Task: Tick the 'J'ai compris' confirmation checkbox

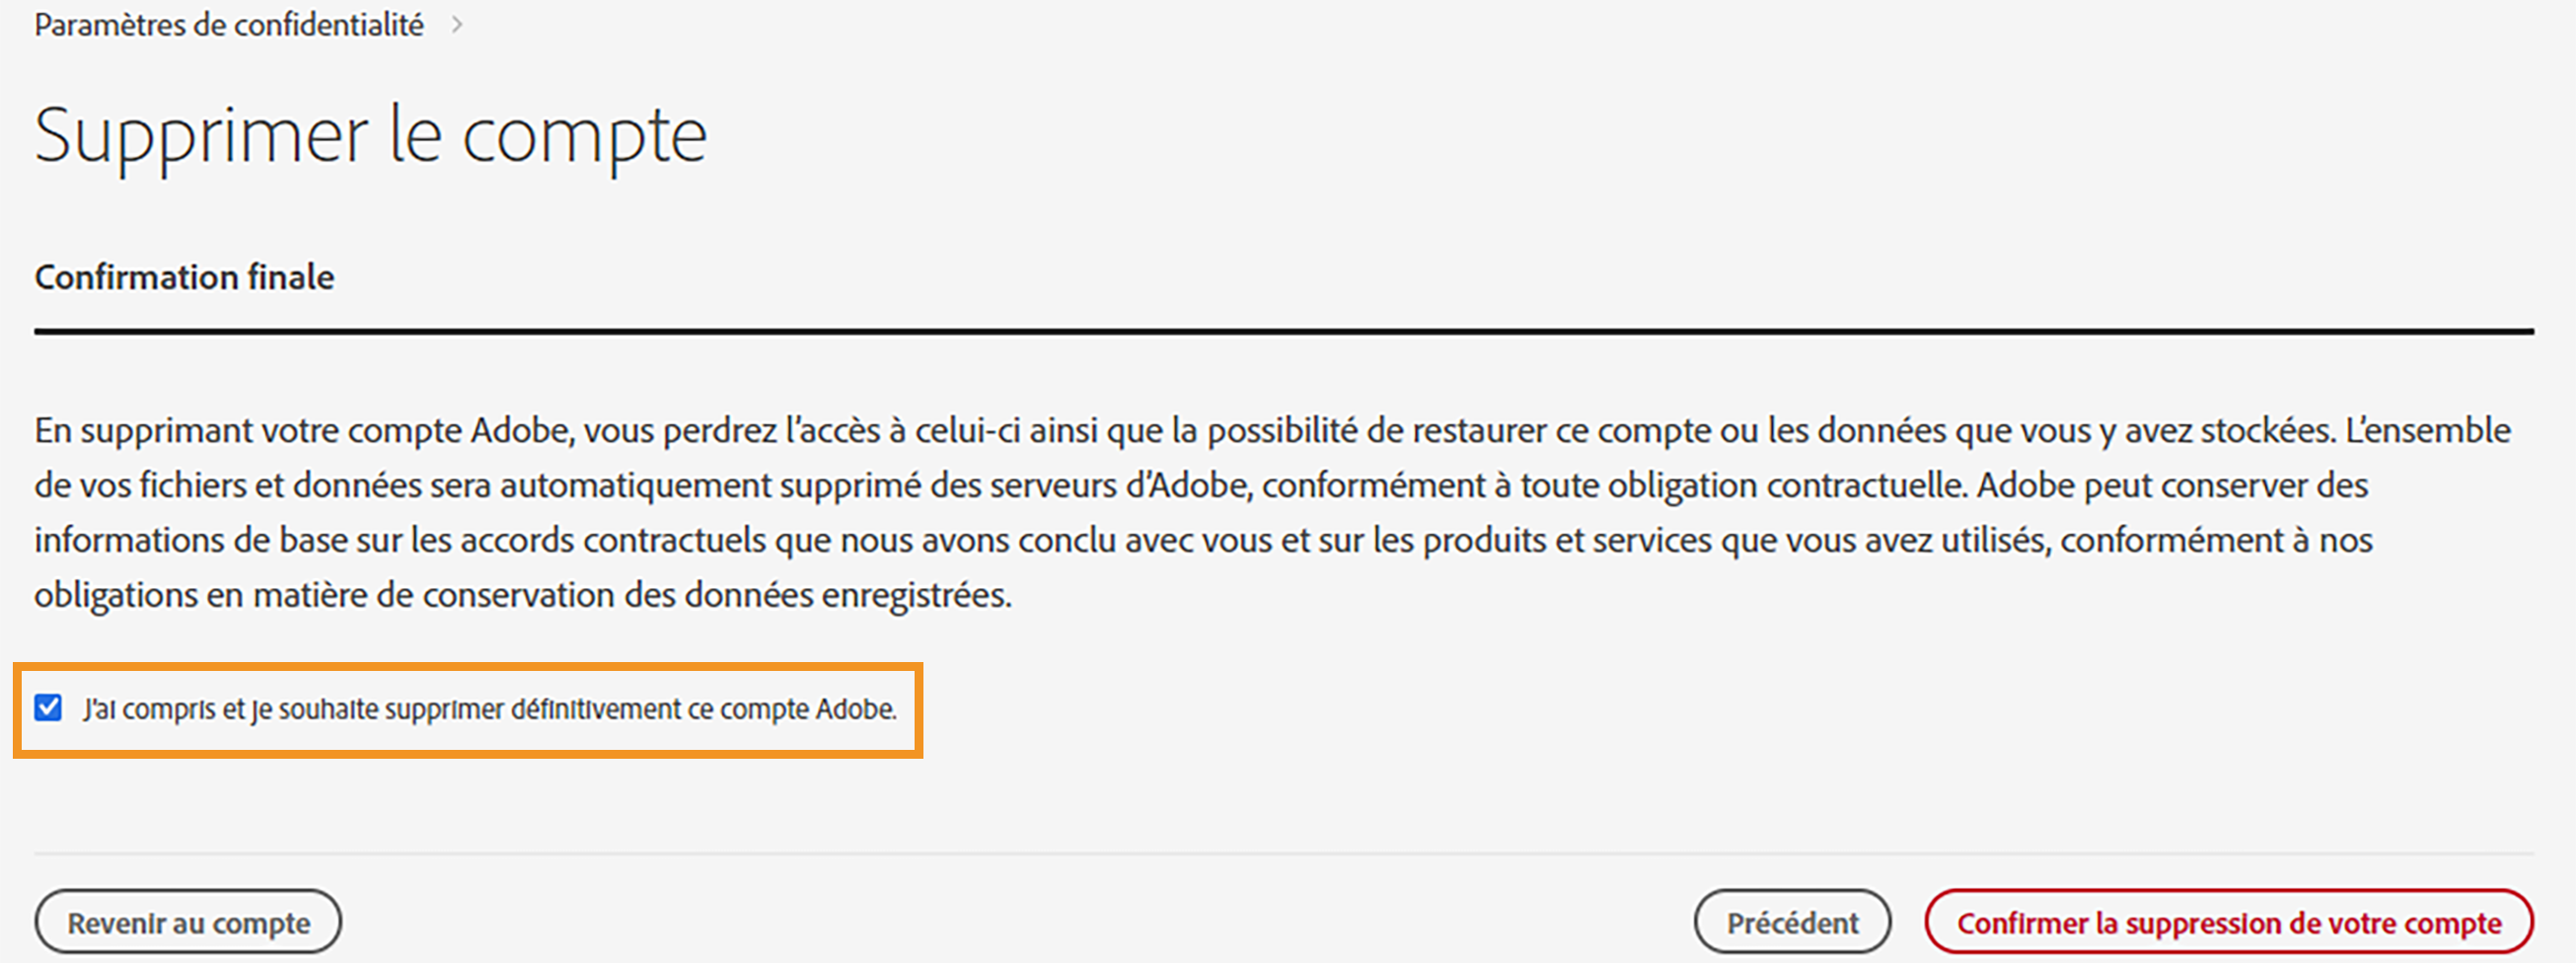Action: (x=48, y=708)
